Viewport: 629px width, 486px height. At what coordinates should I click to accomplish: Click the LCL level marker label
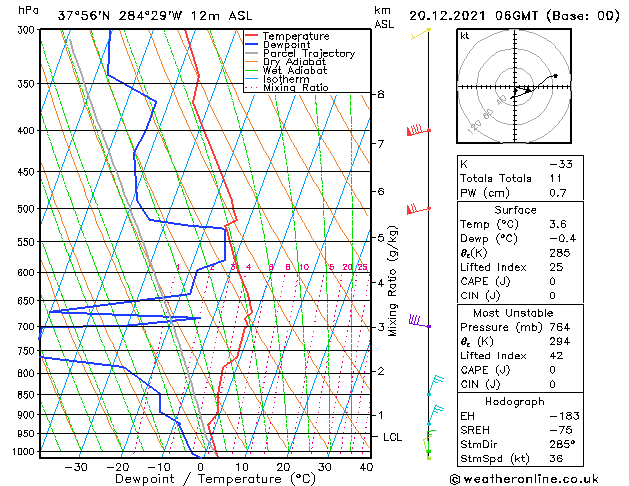tap(392, 437)
